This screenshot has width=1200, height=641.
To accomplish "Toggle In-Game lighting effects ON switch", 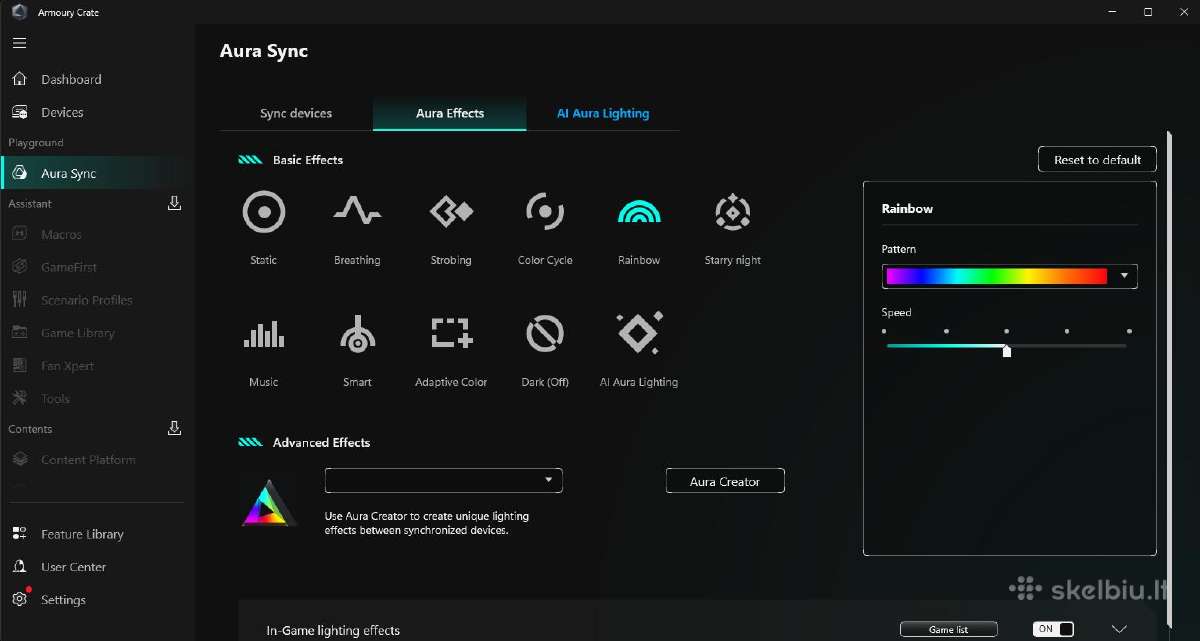I will point(1053,629).
